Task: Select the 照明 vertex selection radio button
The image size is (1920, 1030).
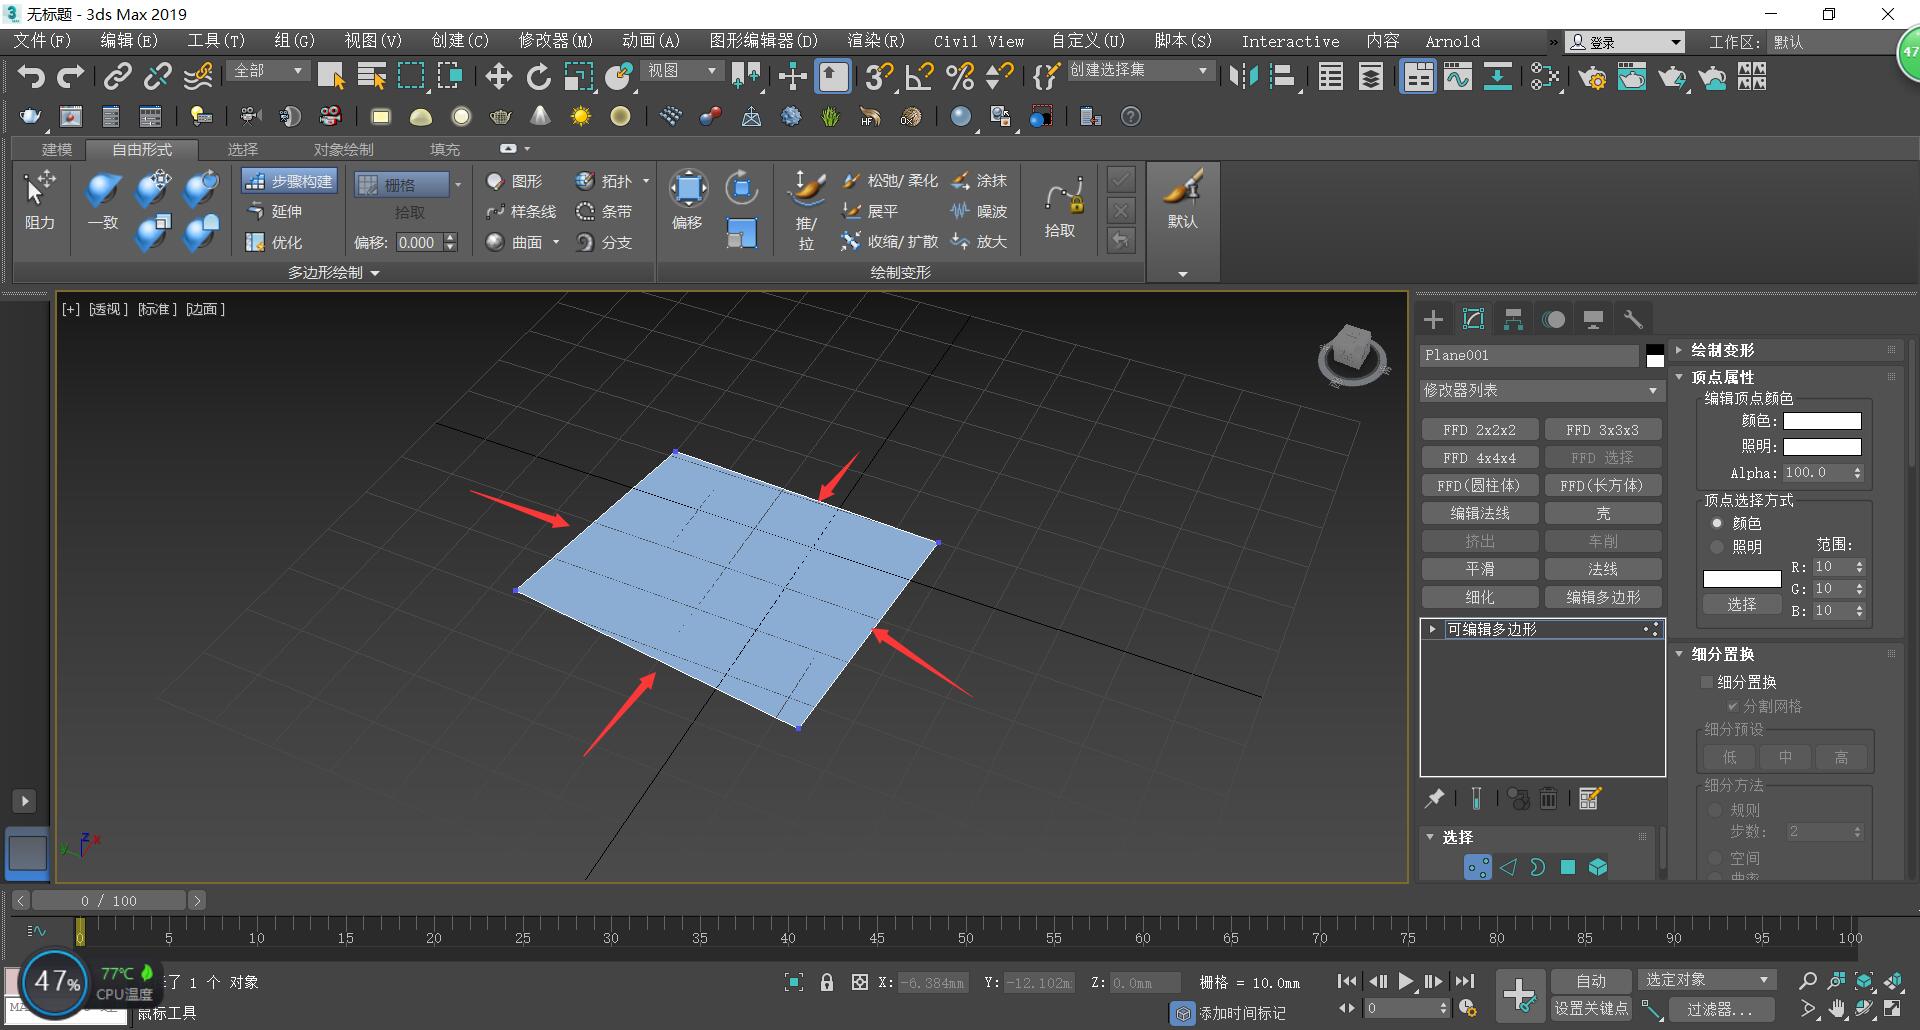Action: point(1718,547)
